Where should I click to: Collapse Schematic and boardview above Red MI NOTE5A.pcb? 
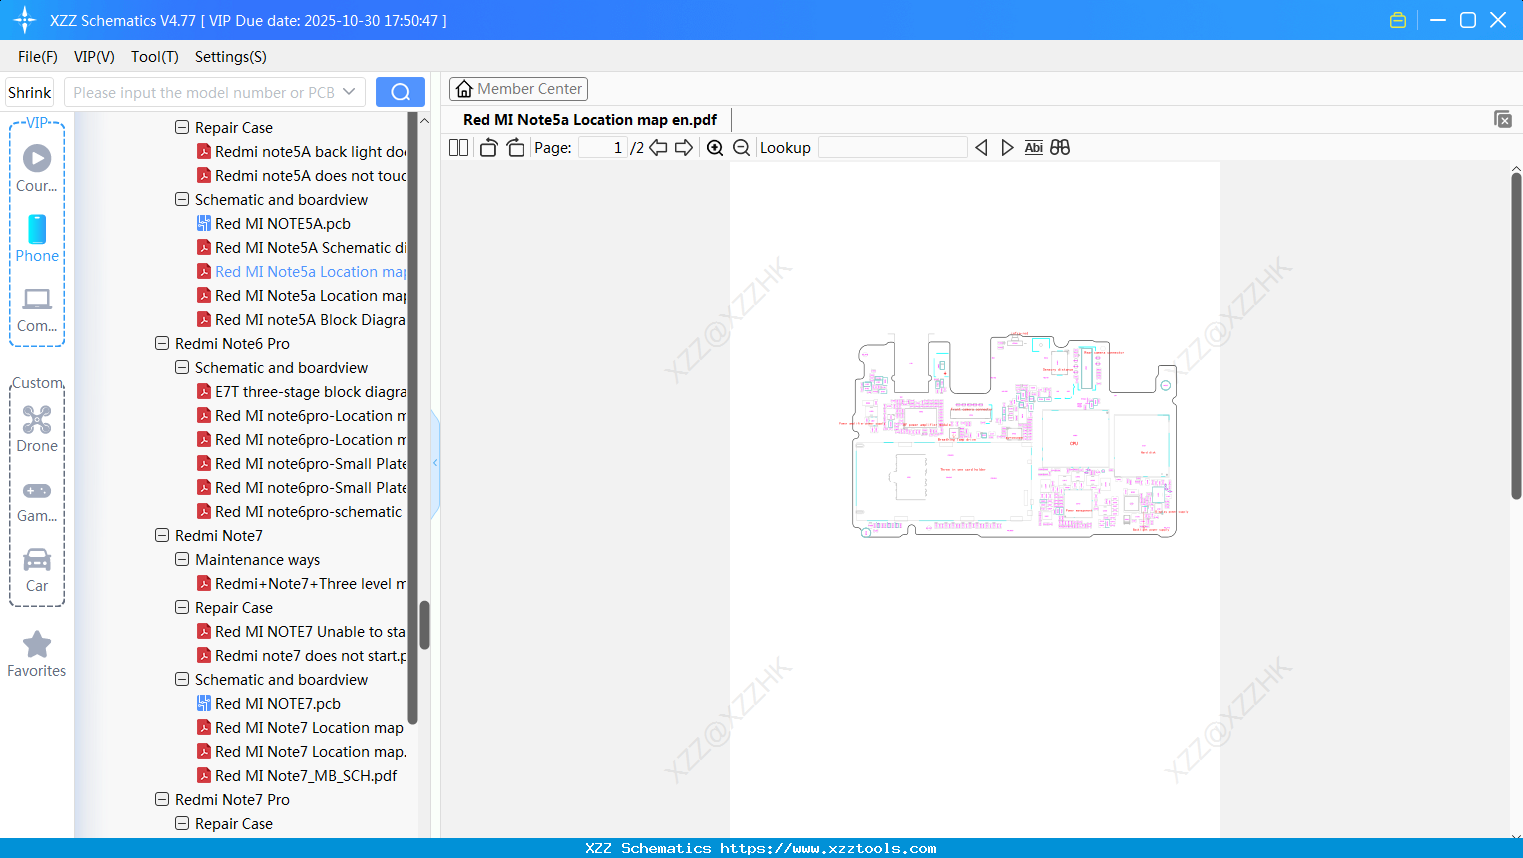(182, 199)
